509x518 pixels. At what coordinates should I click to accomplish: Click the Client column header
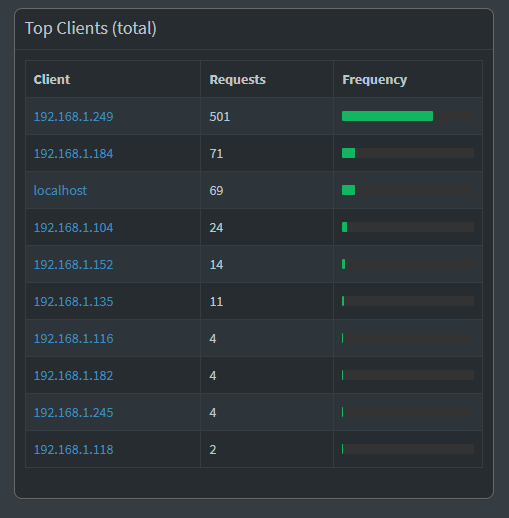tap(52, 79)
